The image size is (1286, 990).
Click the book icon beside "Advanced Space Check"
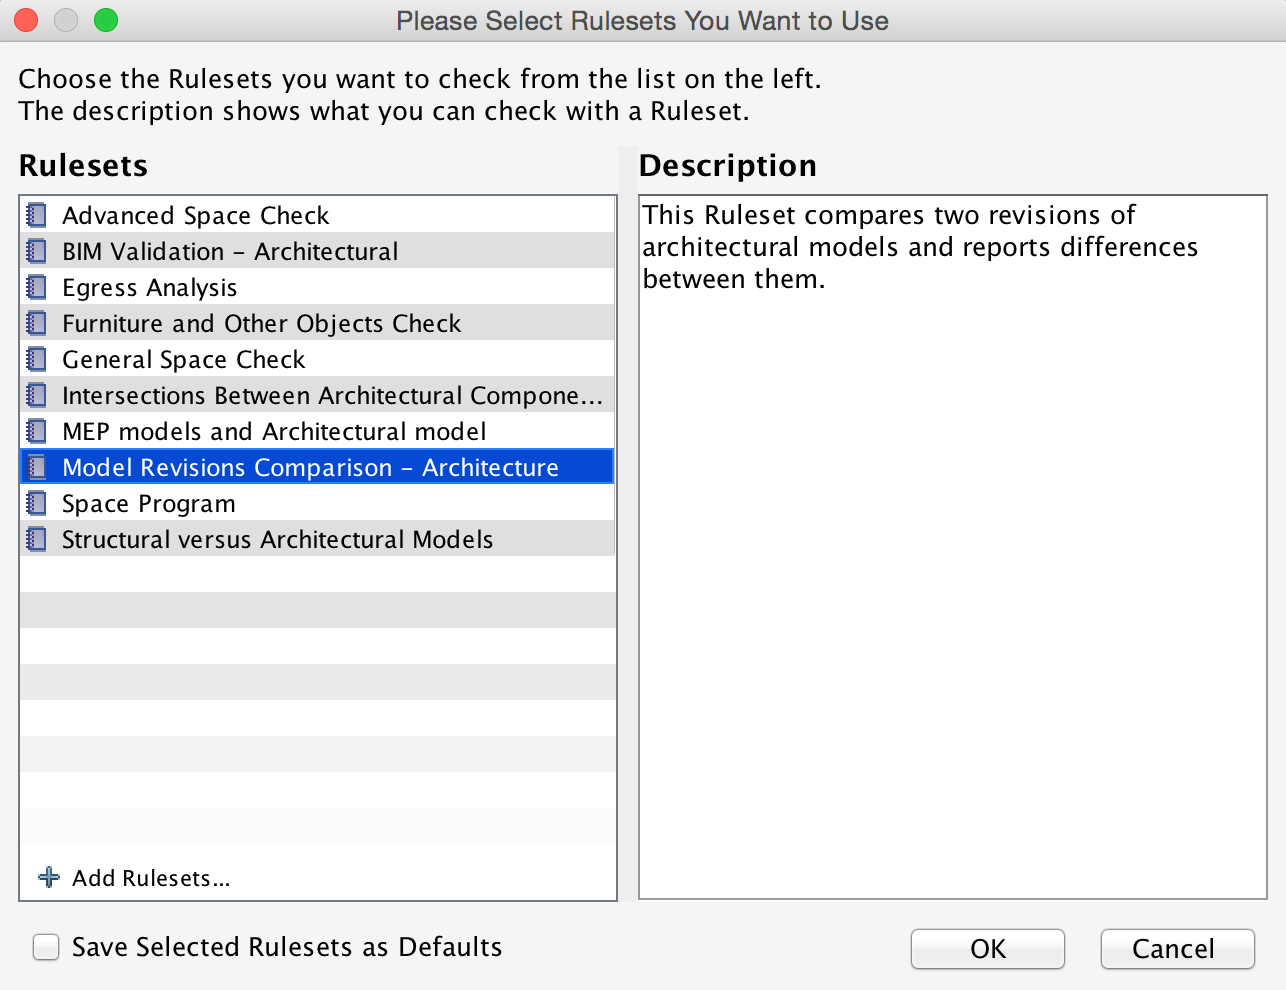pyautogui.click(x=37, y=215)
